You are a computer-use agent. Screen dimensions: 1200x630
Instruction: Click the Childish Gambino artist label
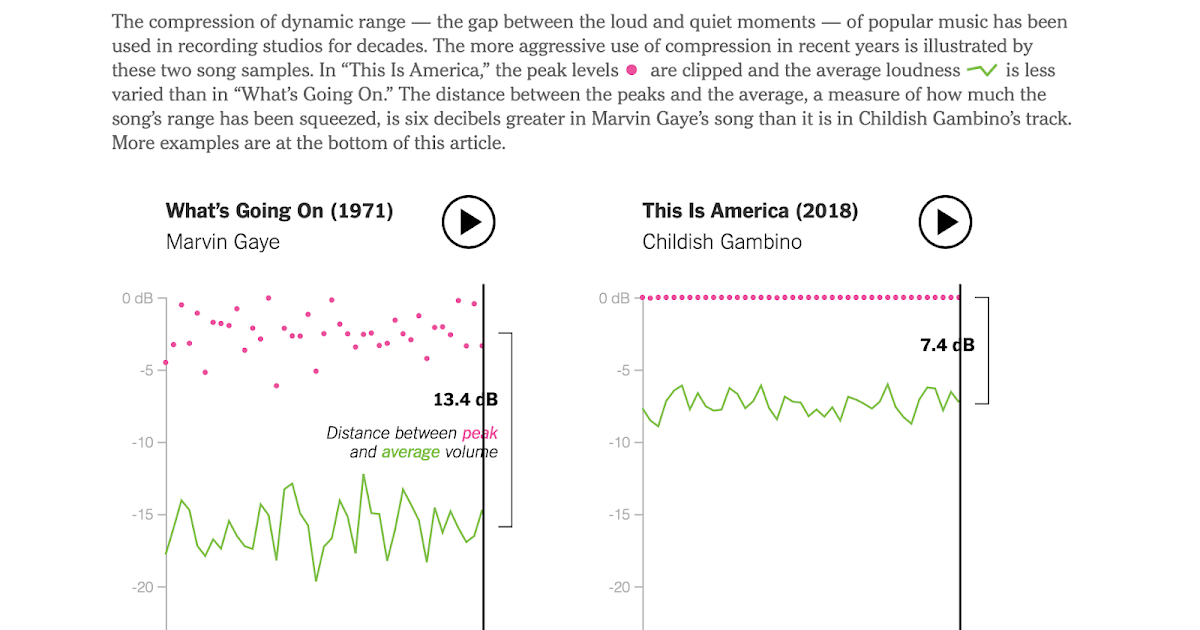722,241
